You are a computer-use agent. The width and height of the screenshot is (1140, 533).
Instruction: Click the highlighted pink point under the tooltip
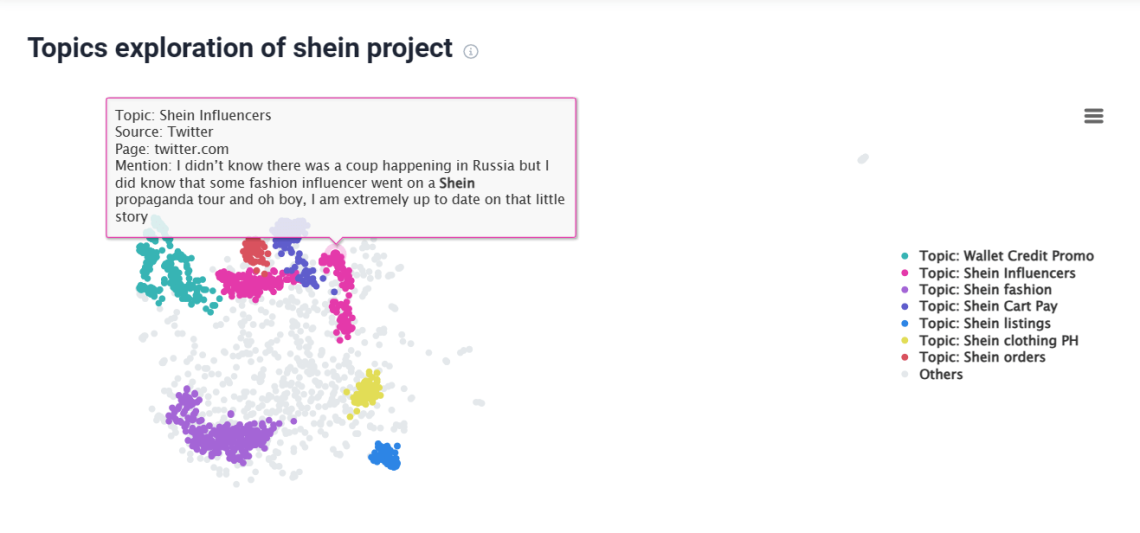tap(335, 254)
